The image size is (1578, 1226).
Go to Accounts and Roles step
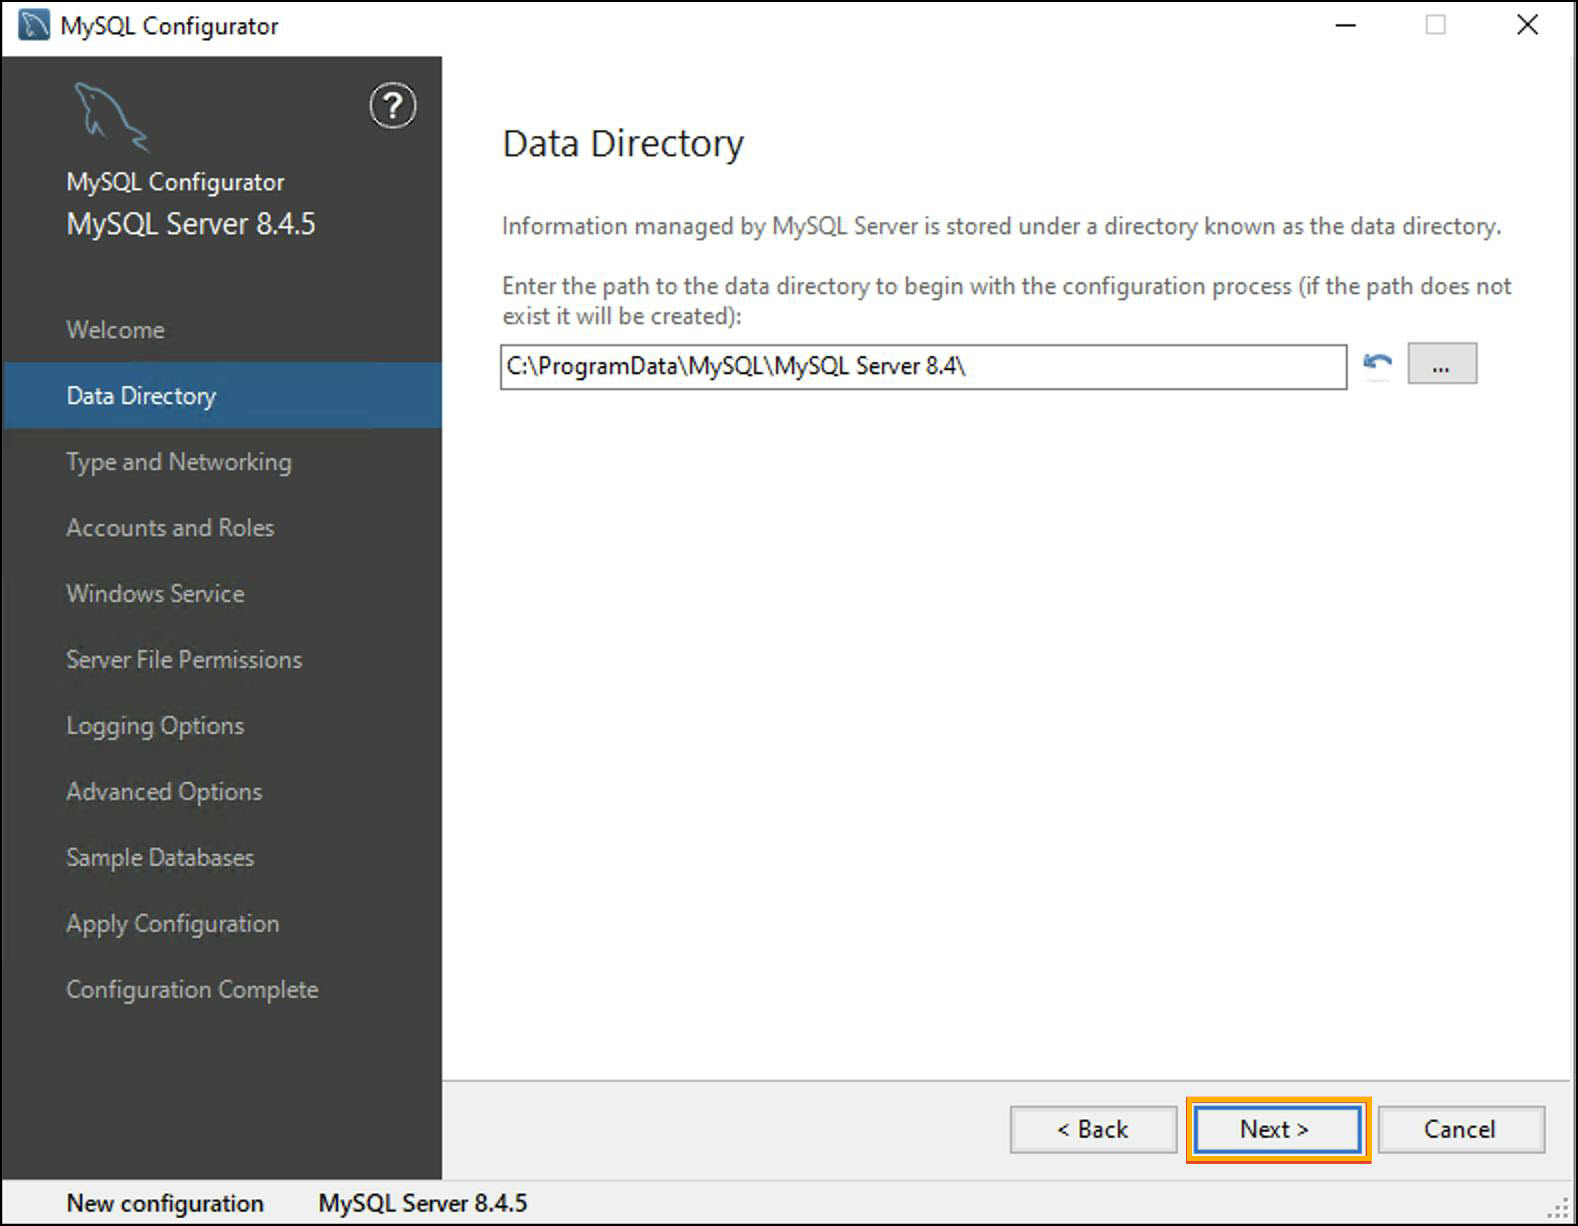(170, 528)
